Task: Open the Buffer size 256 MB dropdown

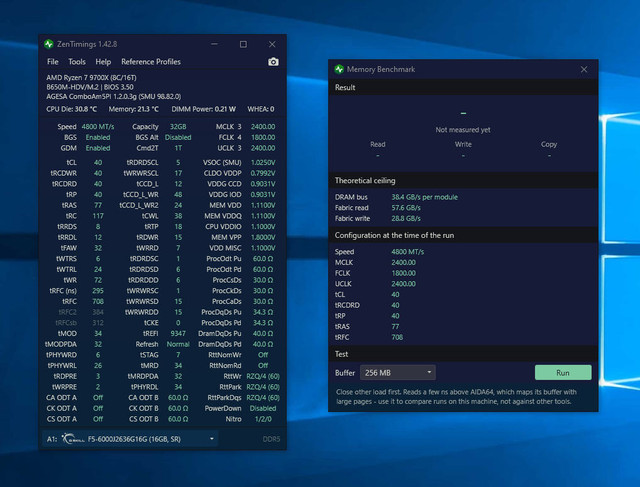Action: pos(398,372)
